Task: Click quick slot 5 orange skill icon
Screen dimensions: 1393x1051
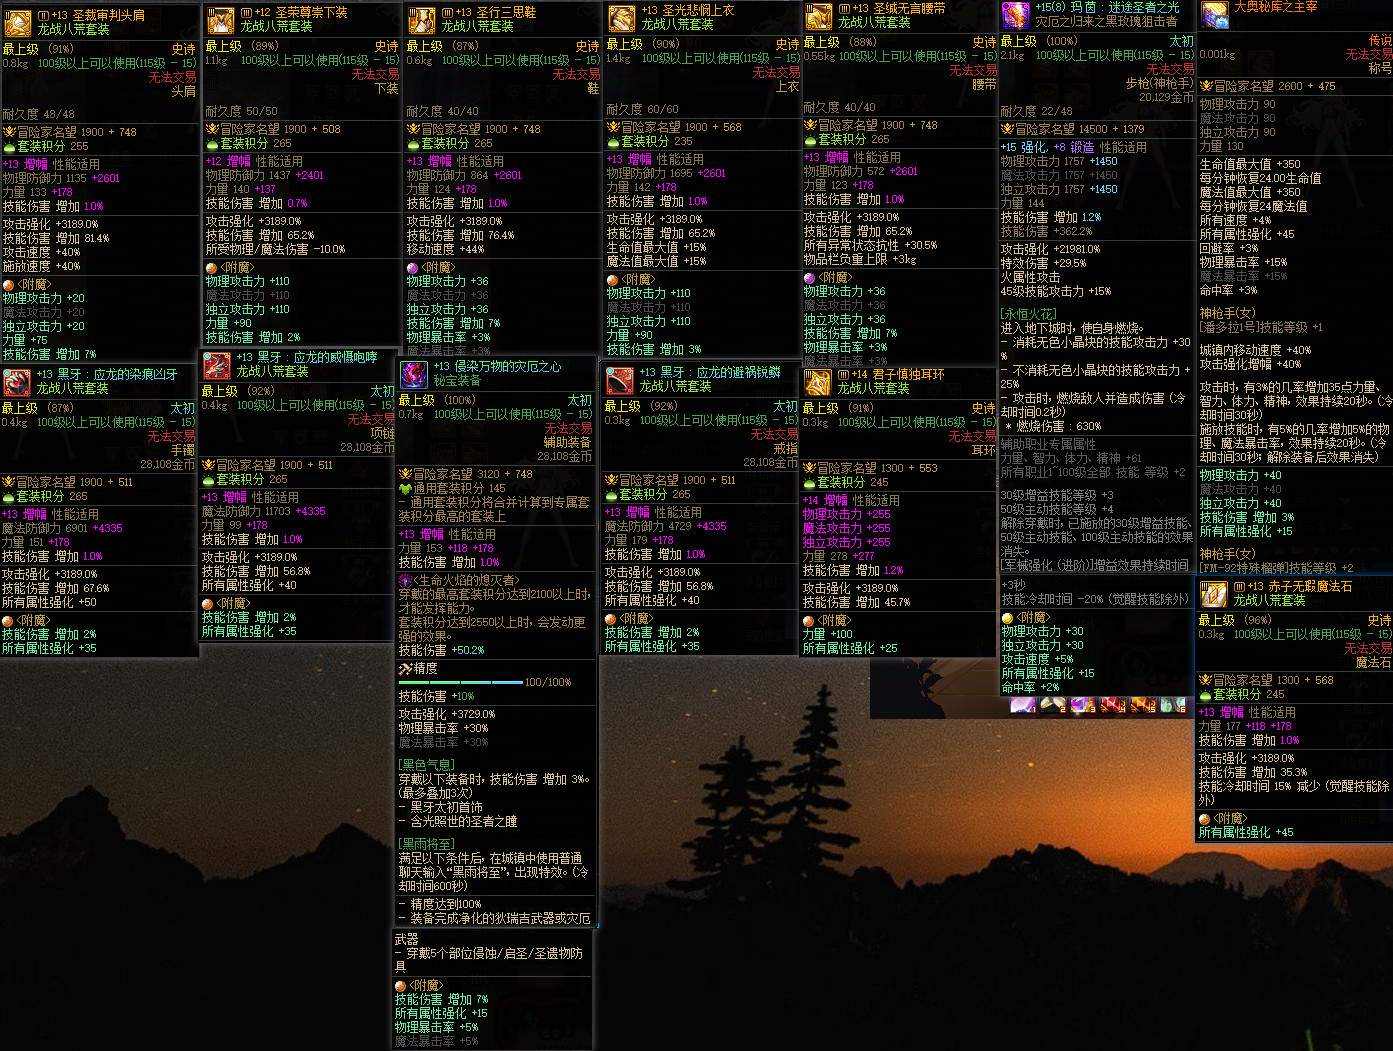Action: pos(1143,705)
